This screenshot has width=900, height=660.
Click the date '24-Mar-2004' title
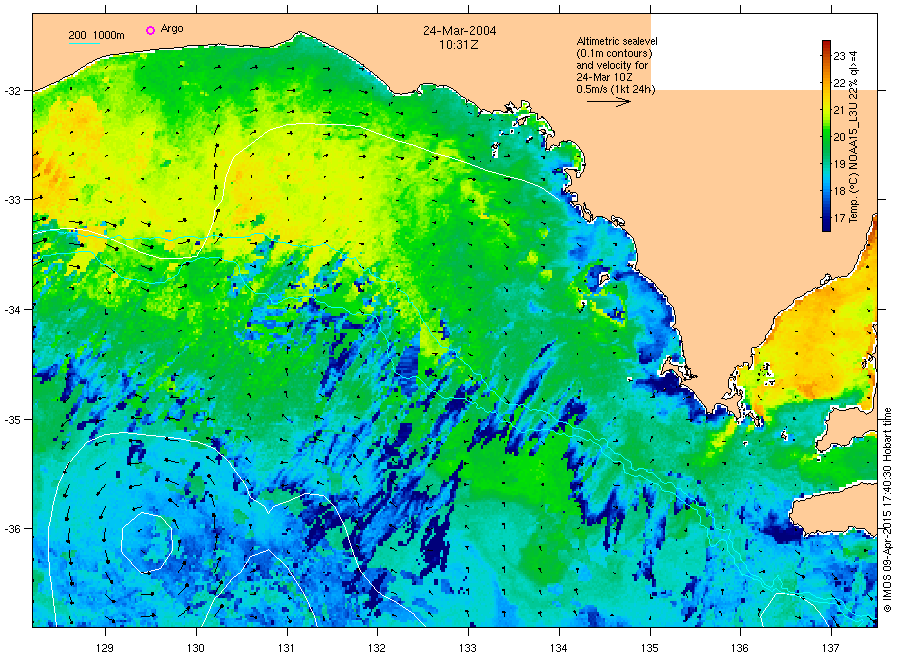click(x=460, y=31)
